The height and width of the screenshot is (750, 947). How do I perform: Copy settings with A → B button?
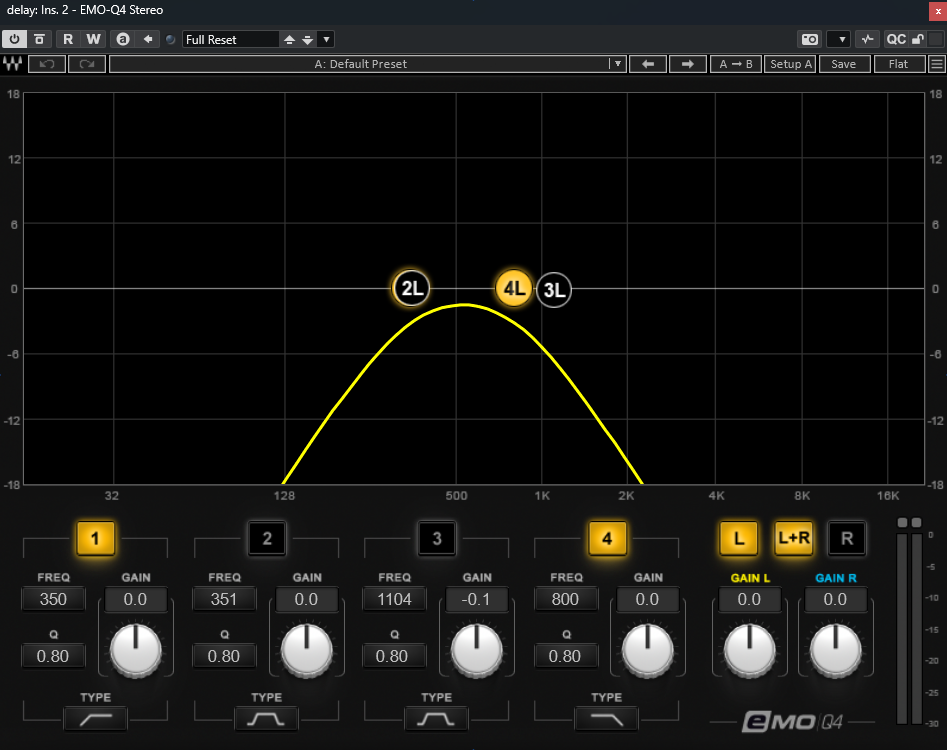pos(736,64)
